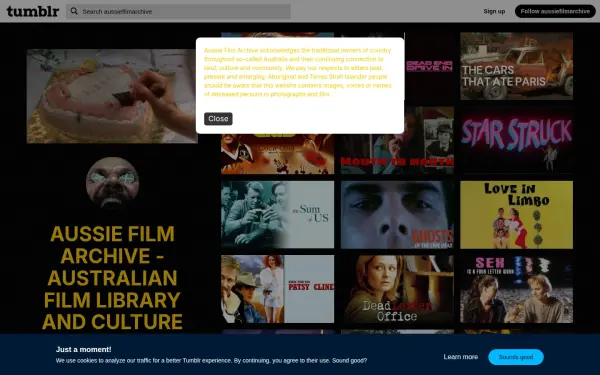Image resolution: width=600 pixels, height=375 pixels.
Task: Open the Coca-Cola Kid thumbnail partially behind dialog
Action: point(277,154)
